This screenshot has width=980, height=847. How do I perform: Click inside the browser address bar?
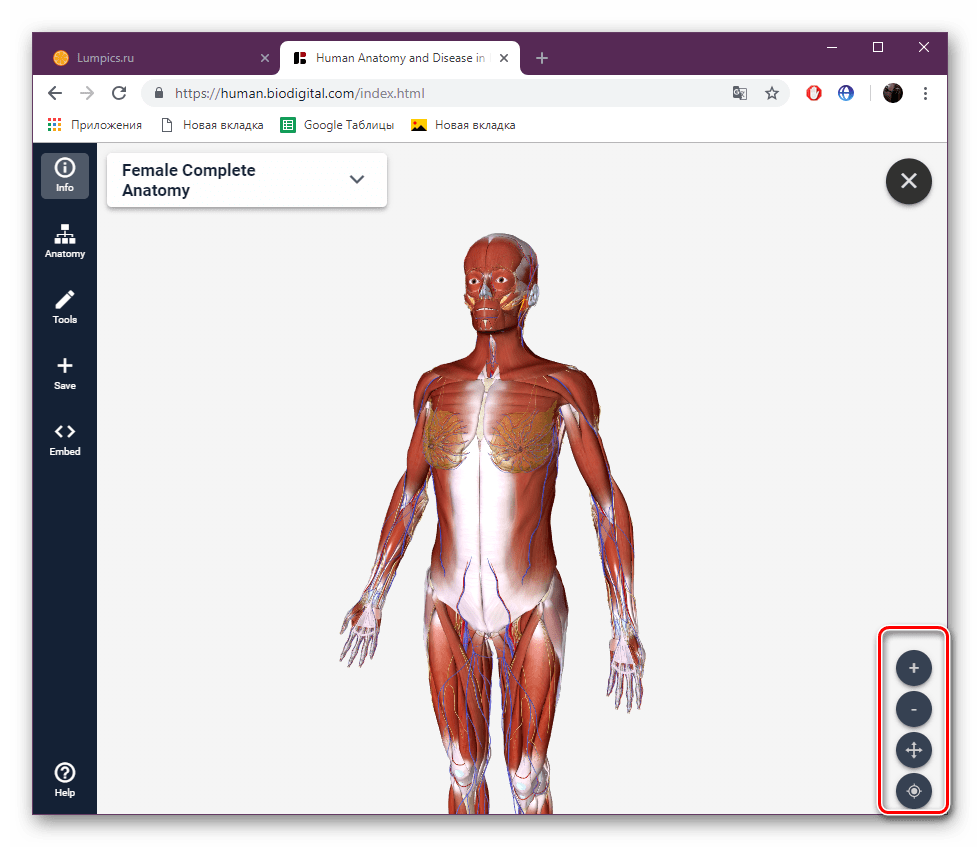pos(450,92)
